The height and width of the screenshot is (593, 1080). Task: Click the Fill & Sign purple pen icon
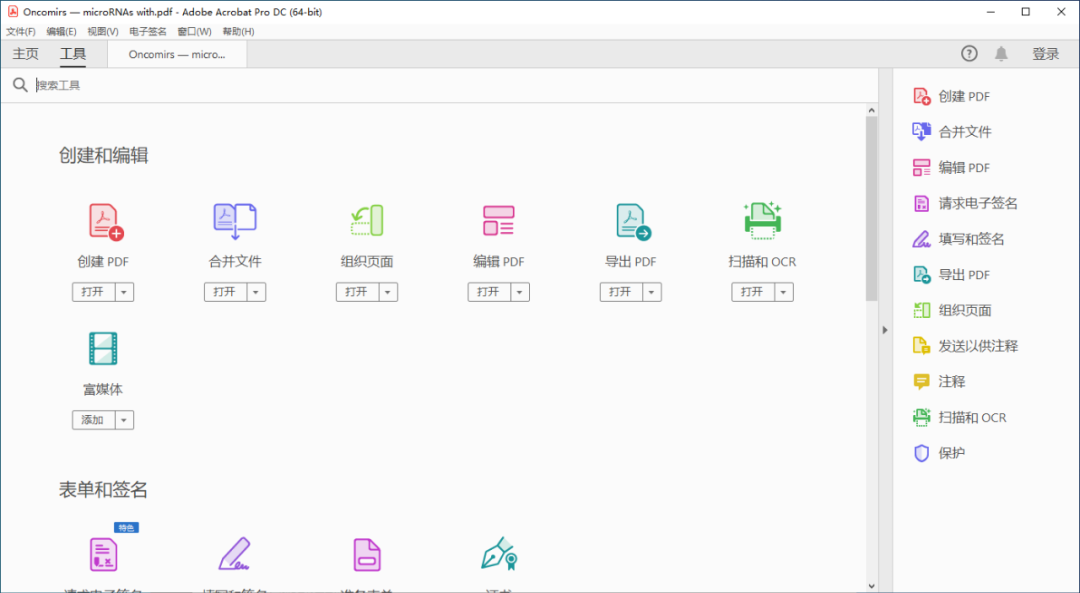(234, 554)
